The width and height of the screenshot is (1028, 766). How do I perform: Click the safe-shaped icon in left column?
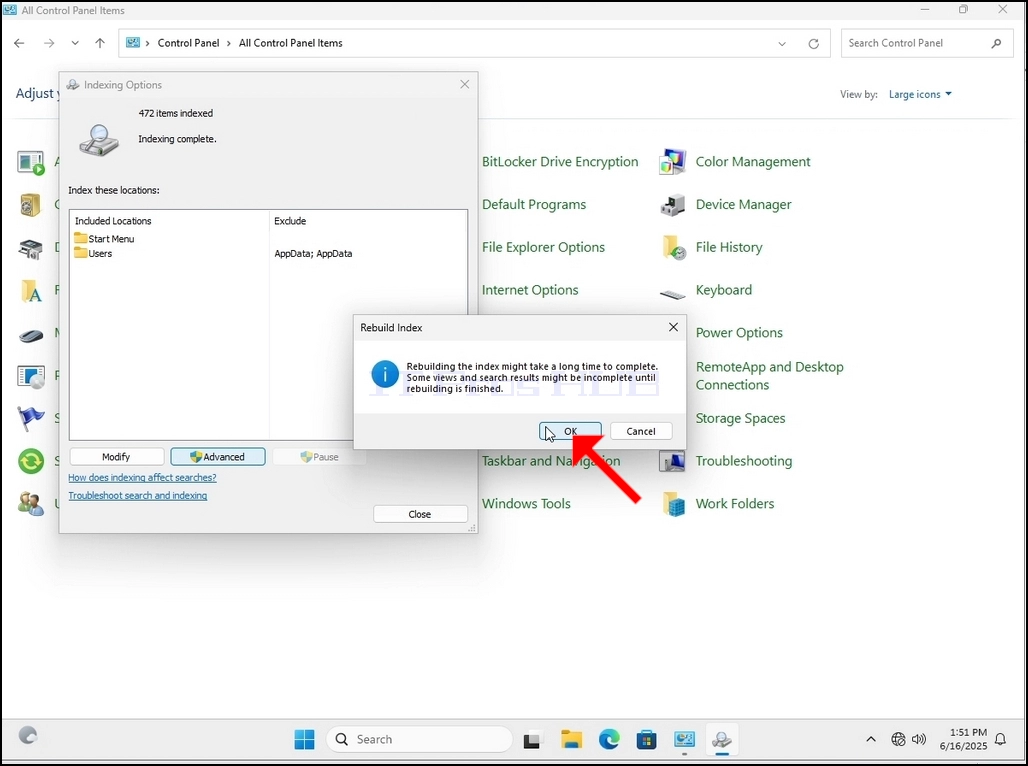click(x=31, y=205)
